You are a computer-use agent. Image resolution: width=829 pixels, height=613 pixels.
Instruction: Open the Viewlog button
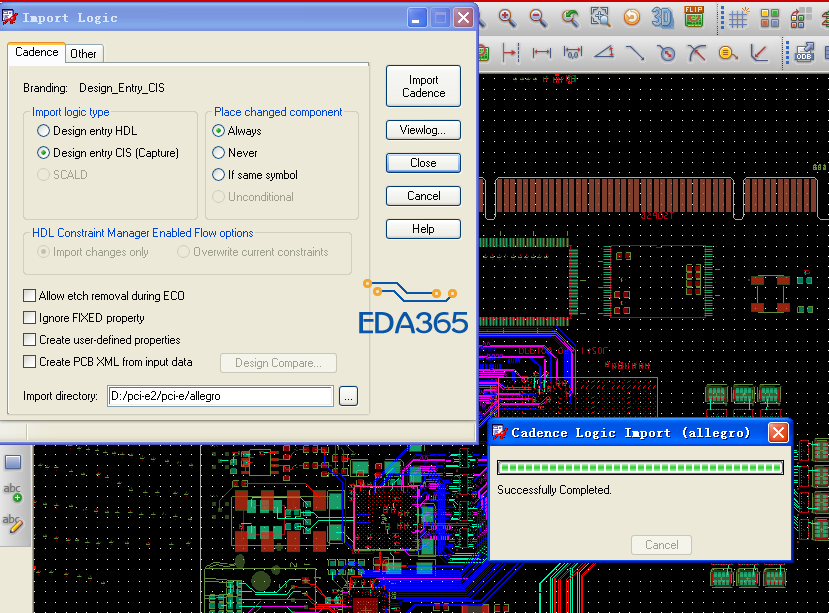[423, 130]
